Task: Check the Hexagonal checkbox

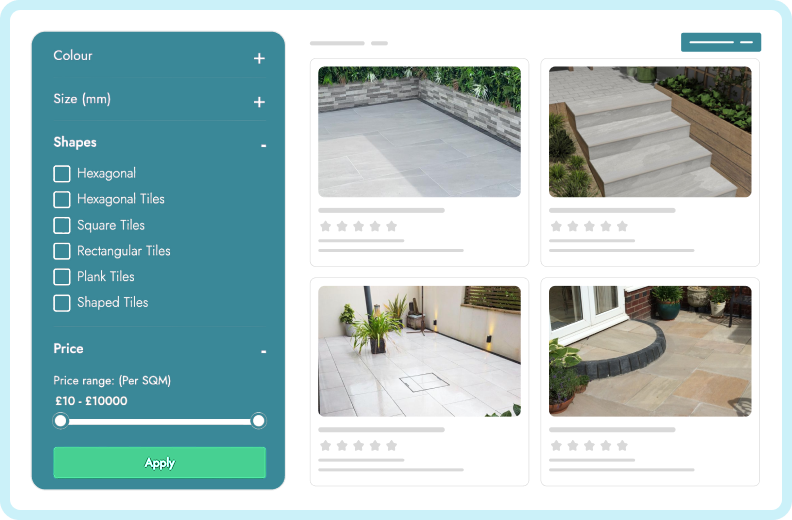Action: (x=62, y=173)
